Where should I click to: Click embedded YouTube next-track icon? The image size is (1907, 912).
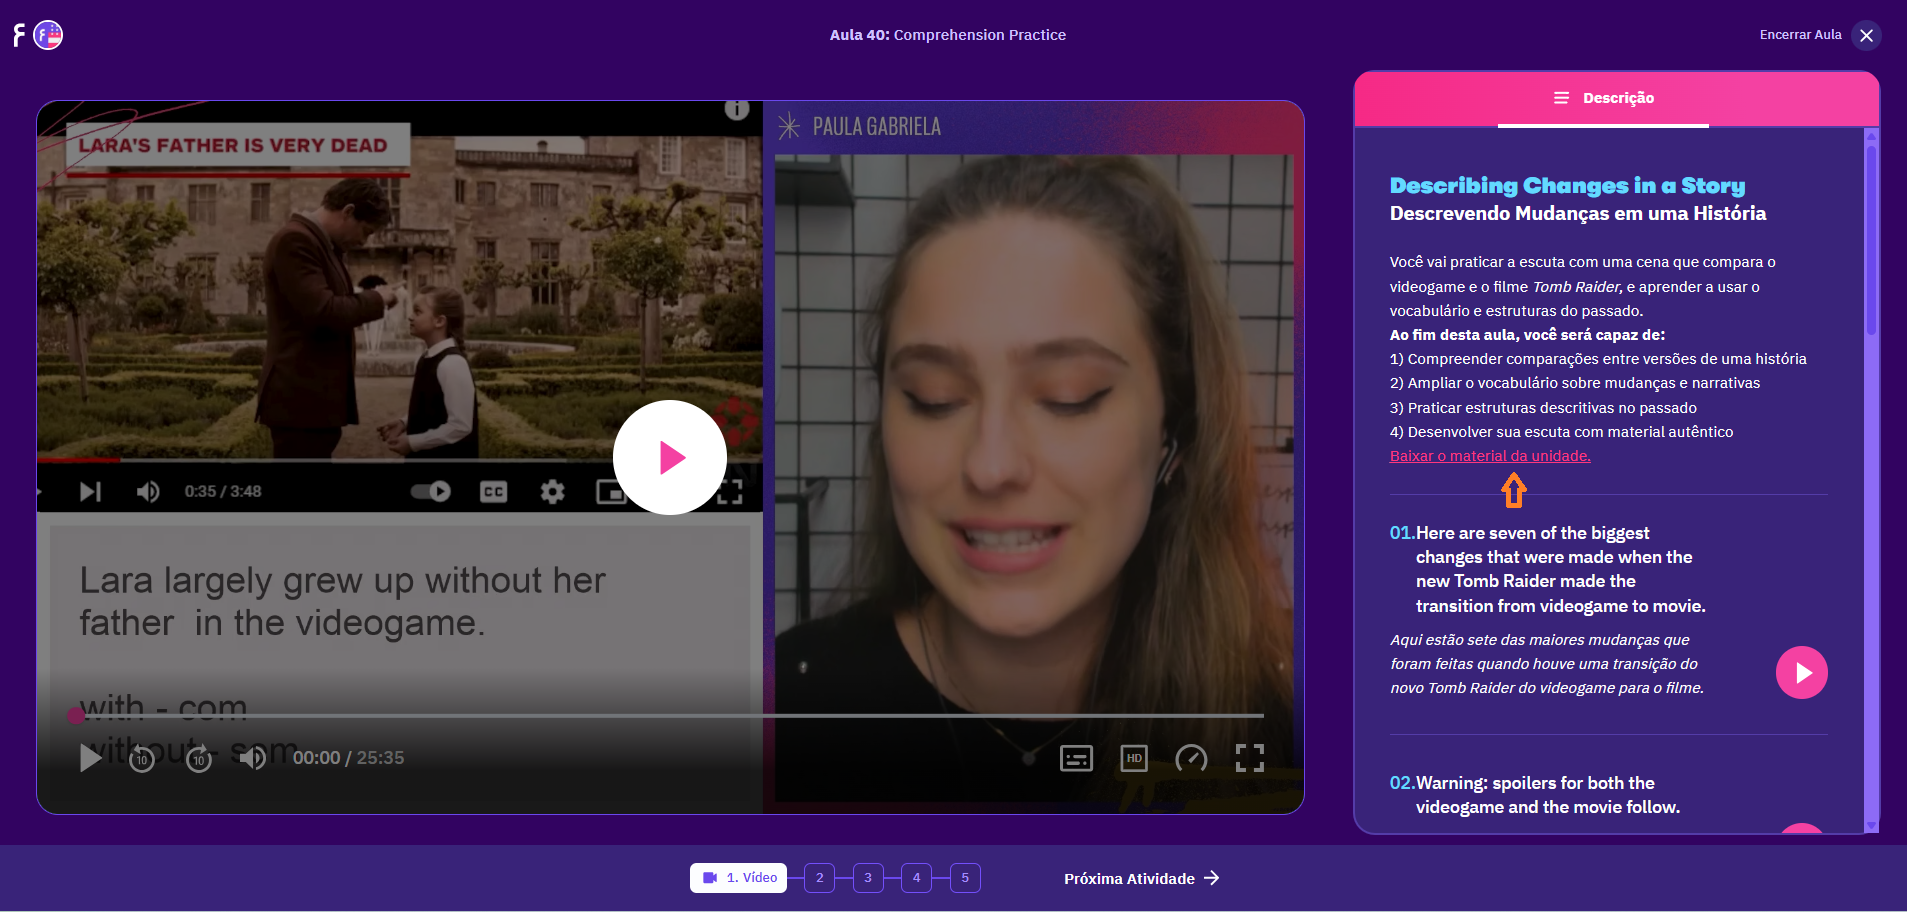click(x=91, y=491)
